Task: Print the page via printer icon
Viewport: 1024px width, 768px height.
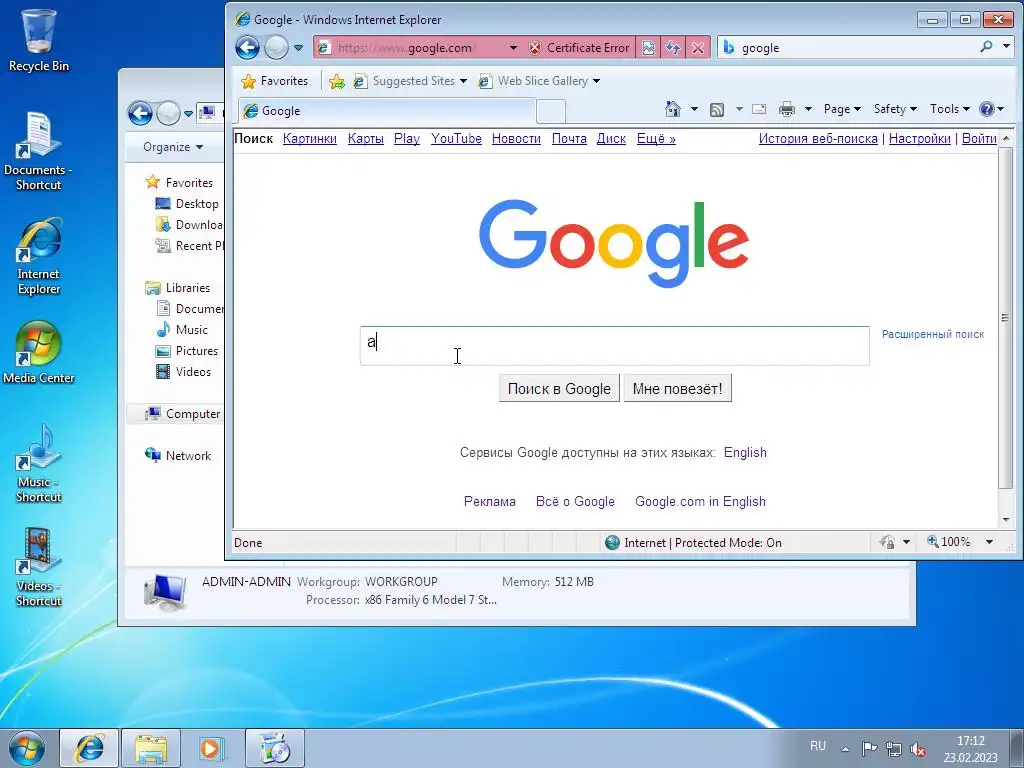Action: [x=787, y=110]
